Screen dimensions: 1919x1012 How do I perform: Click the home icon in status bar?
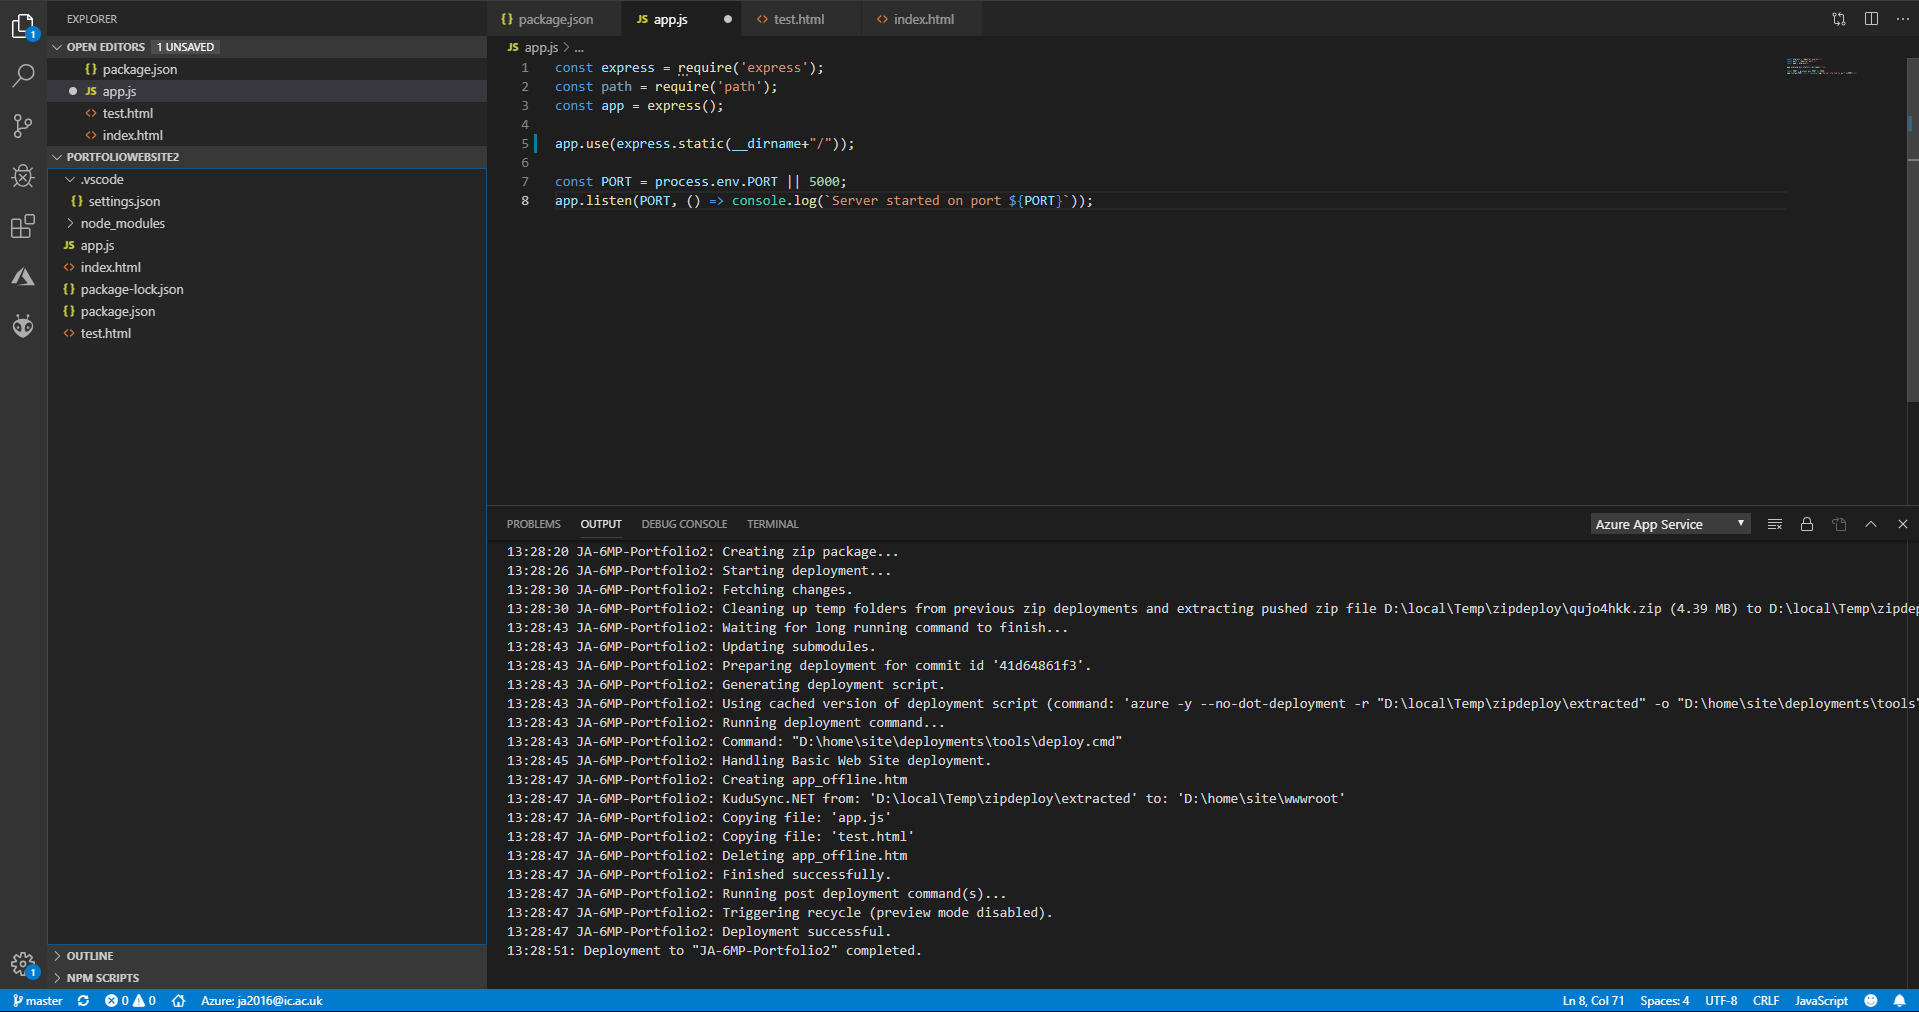[x=179, y=1000]
